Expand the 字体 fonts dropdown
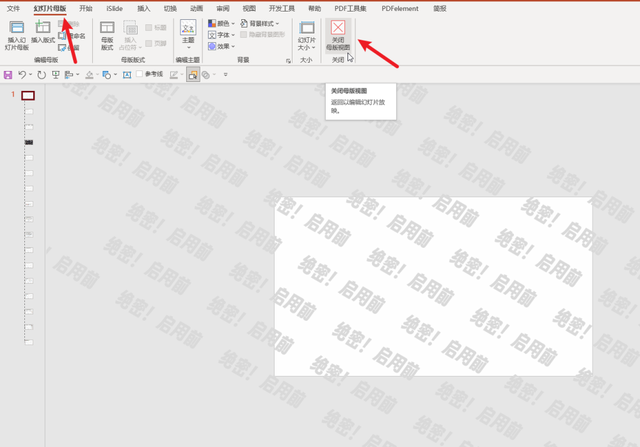640x447 pixels. (222, 35)
